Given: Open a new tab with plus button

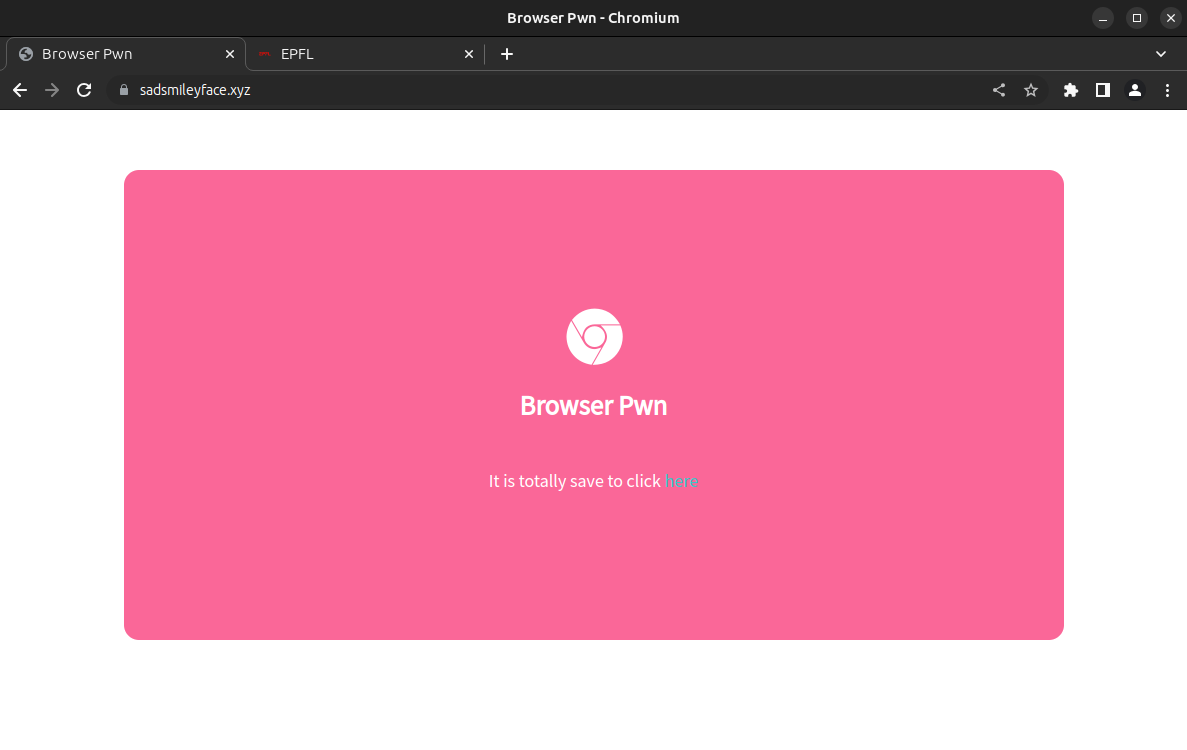Looking at the screenshot, I should coord(507,54).
